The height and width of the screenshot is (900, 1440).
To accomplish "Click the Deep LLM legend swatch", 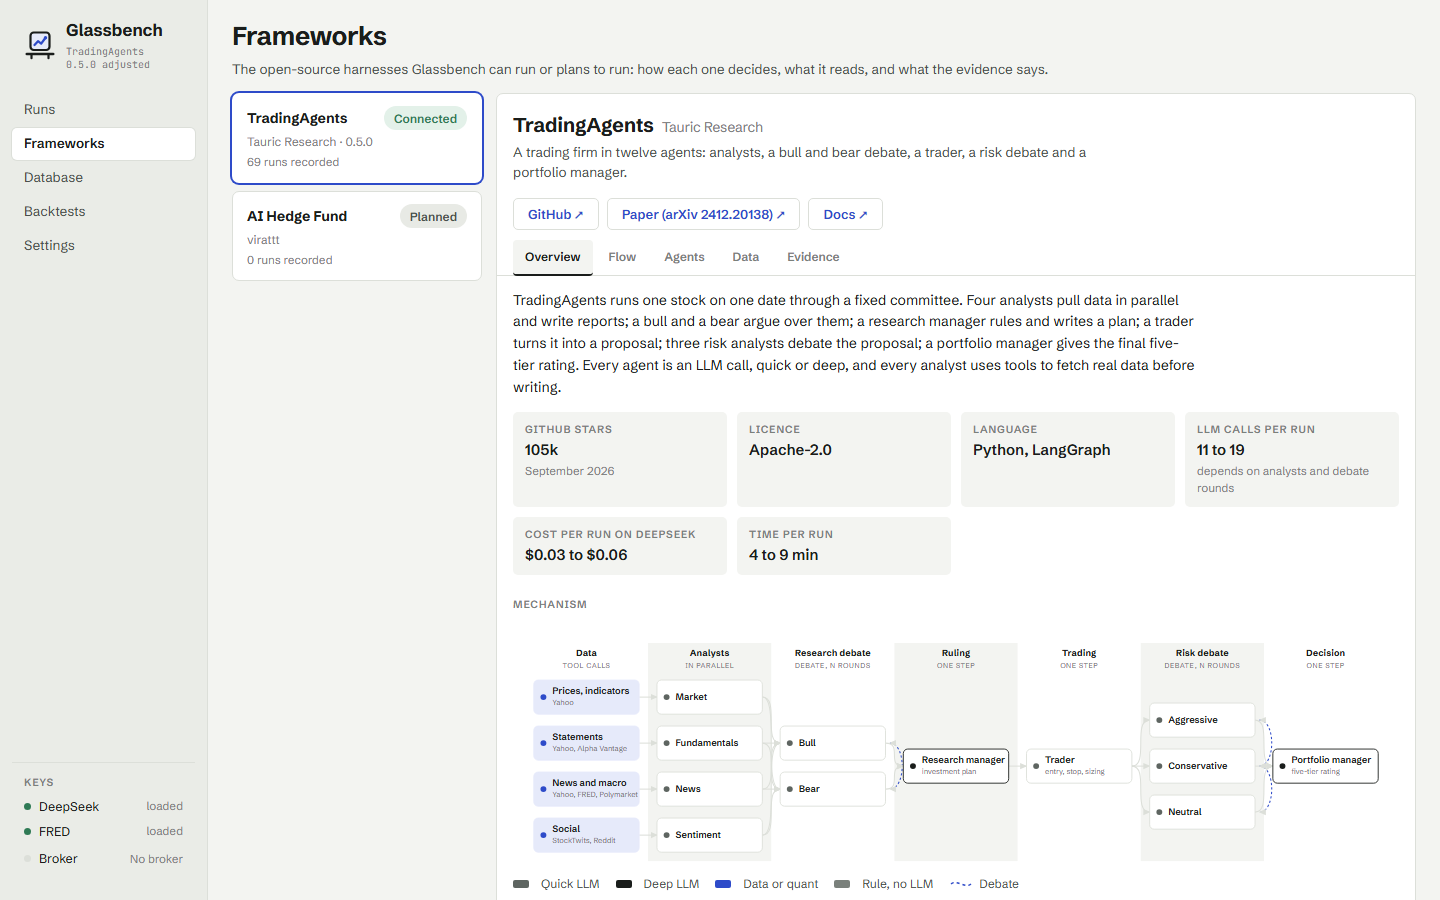I will [x=624, y=884].
